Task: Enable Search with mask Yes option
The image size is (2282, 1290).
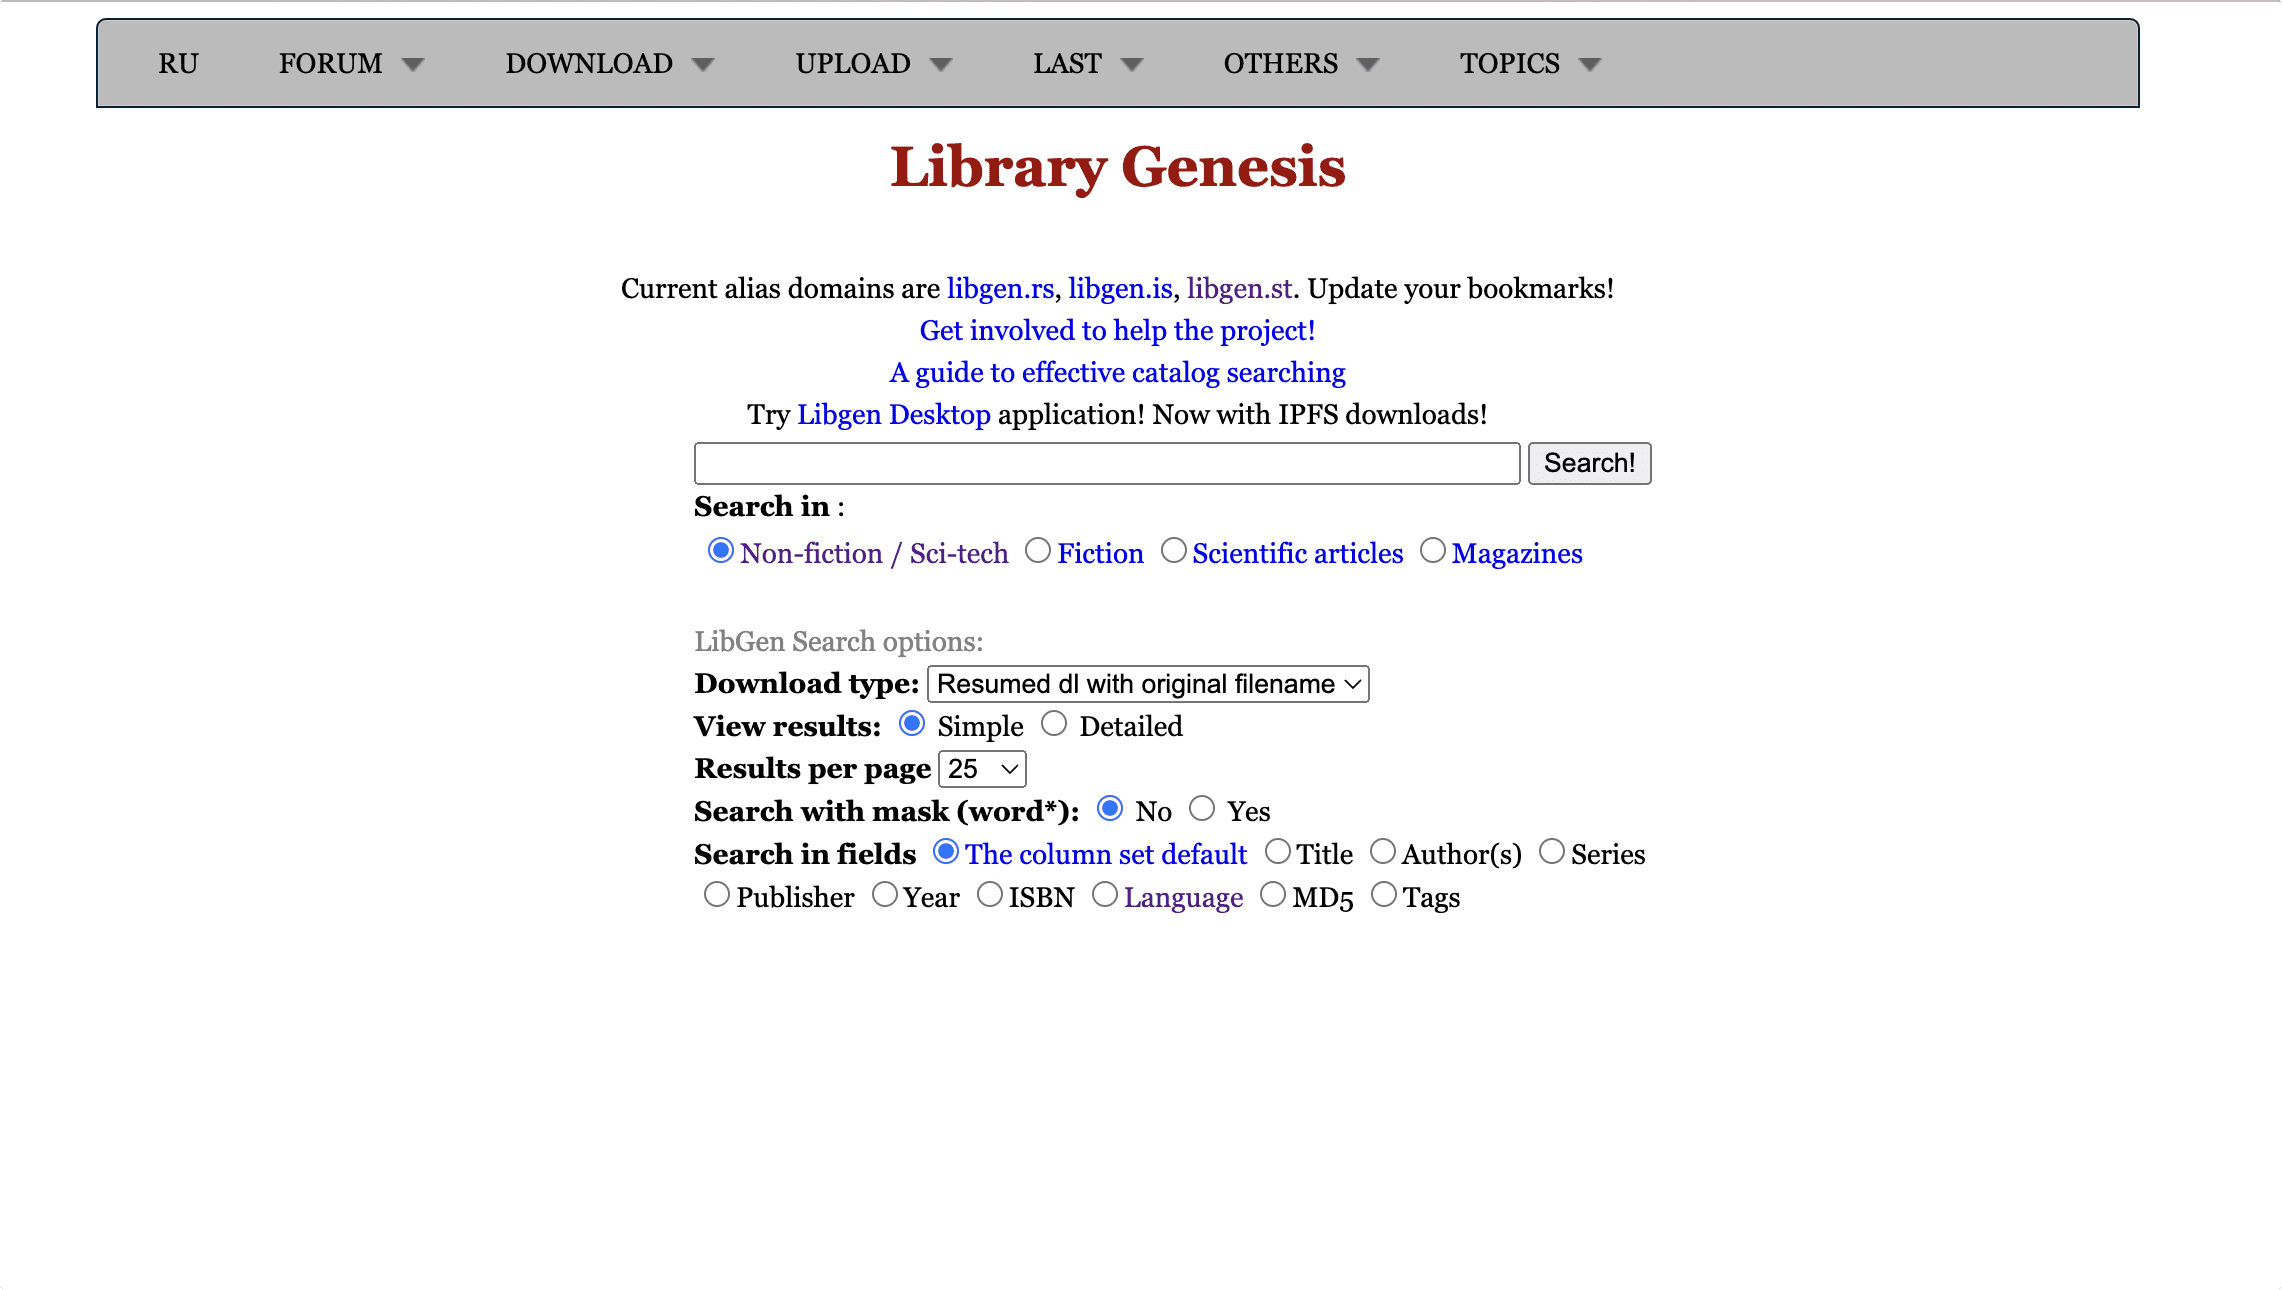Action: [x=1202, y=809]
